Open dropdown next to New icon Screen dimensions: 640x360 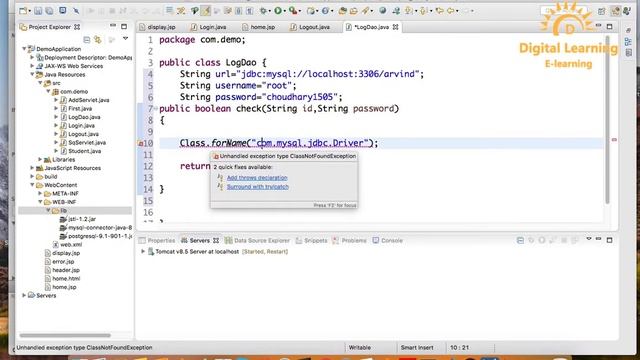pos(30,11)
